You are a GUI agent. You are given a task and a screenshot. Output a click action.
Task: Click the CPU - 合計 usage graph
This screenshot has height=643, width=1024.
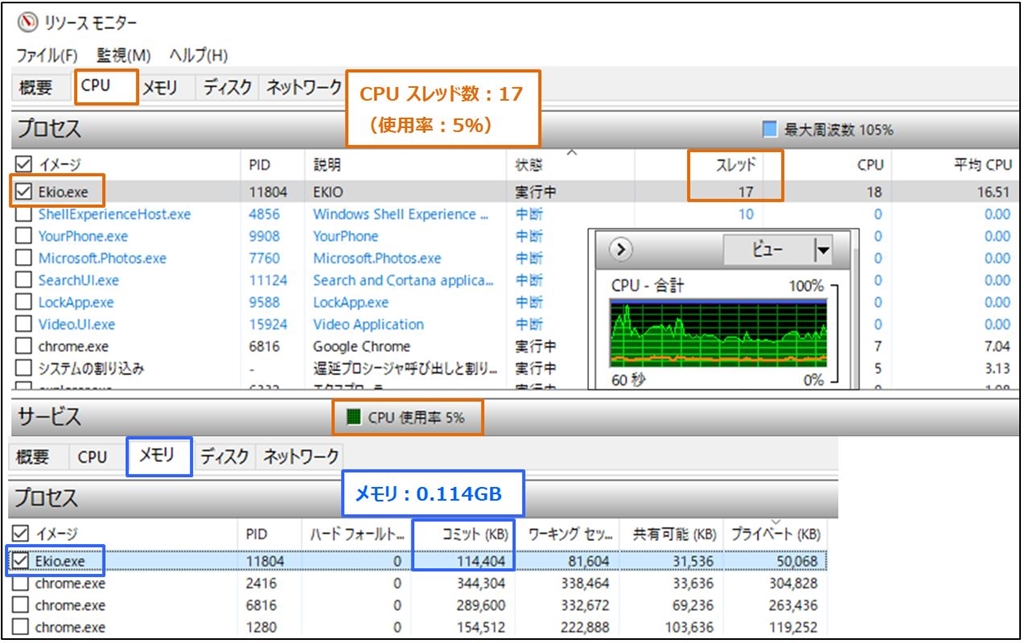[x=718, y=333]
